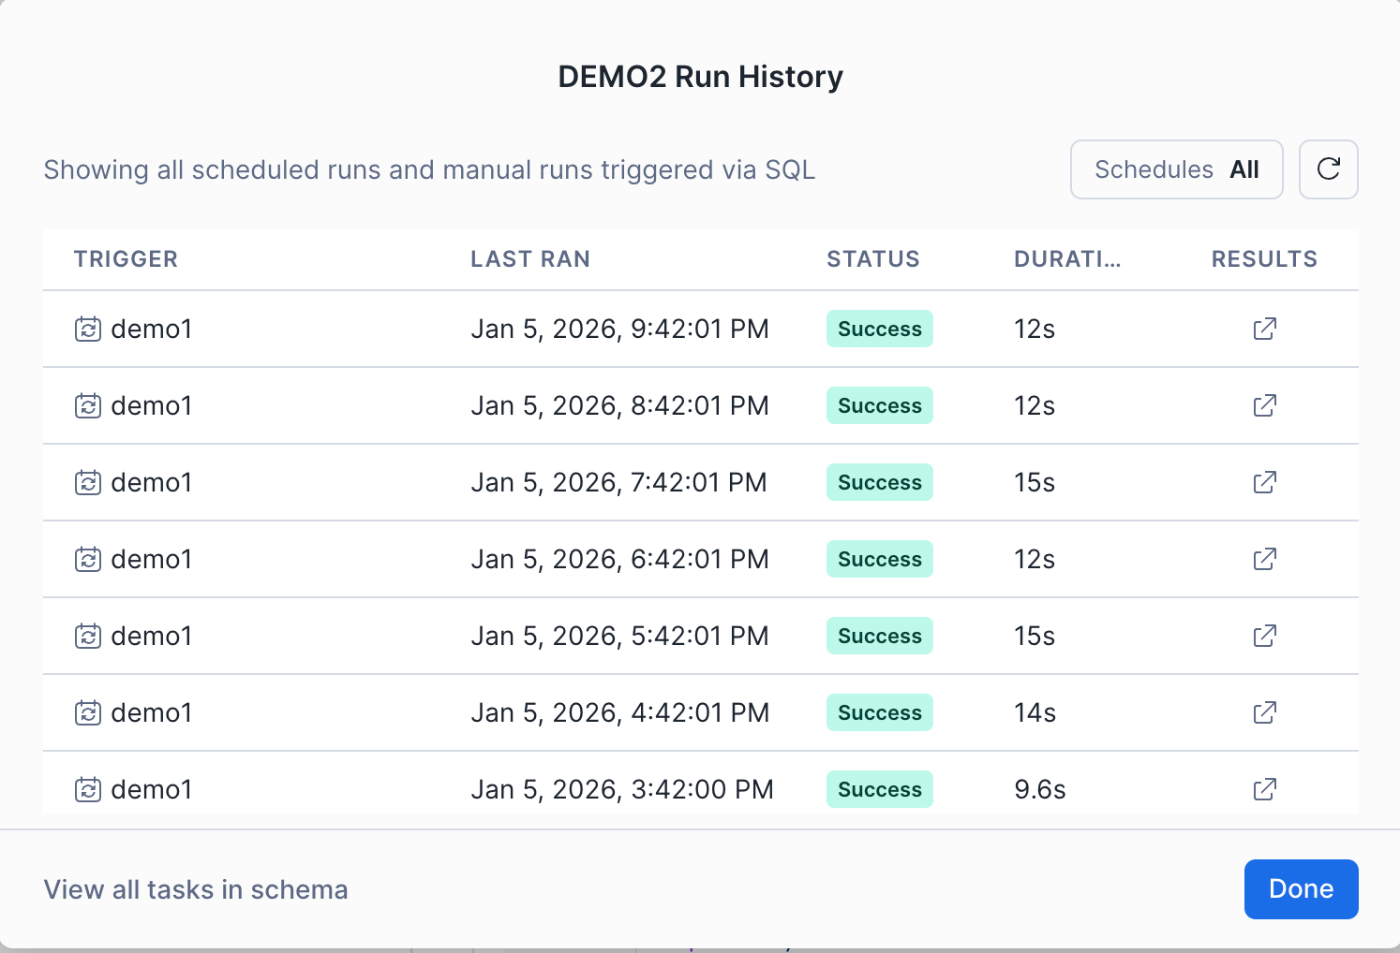This screenshot has height=953, width=1400.
Task: Open results for the 4:42:01 PM run
Action: coord(1264,713)
